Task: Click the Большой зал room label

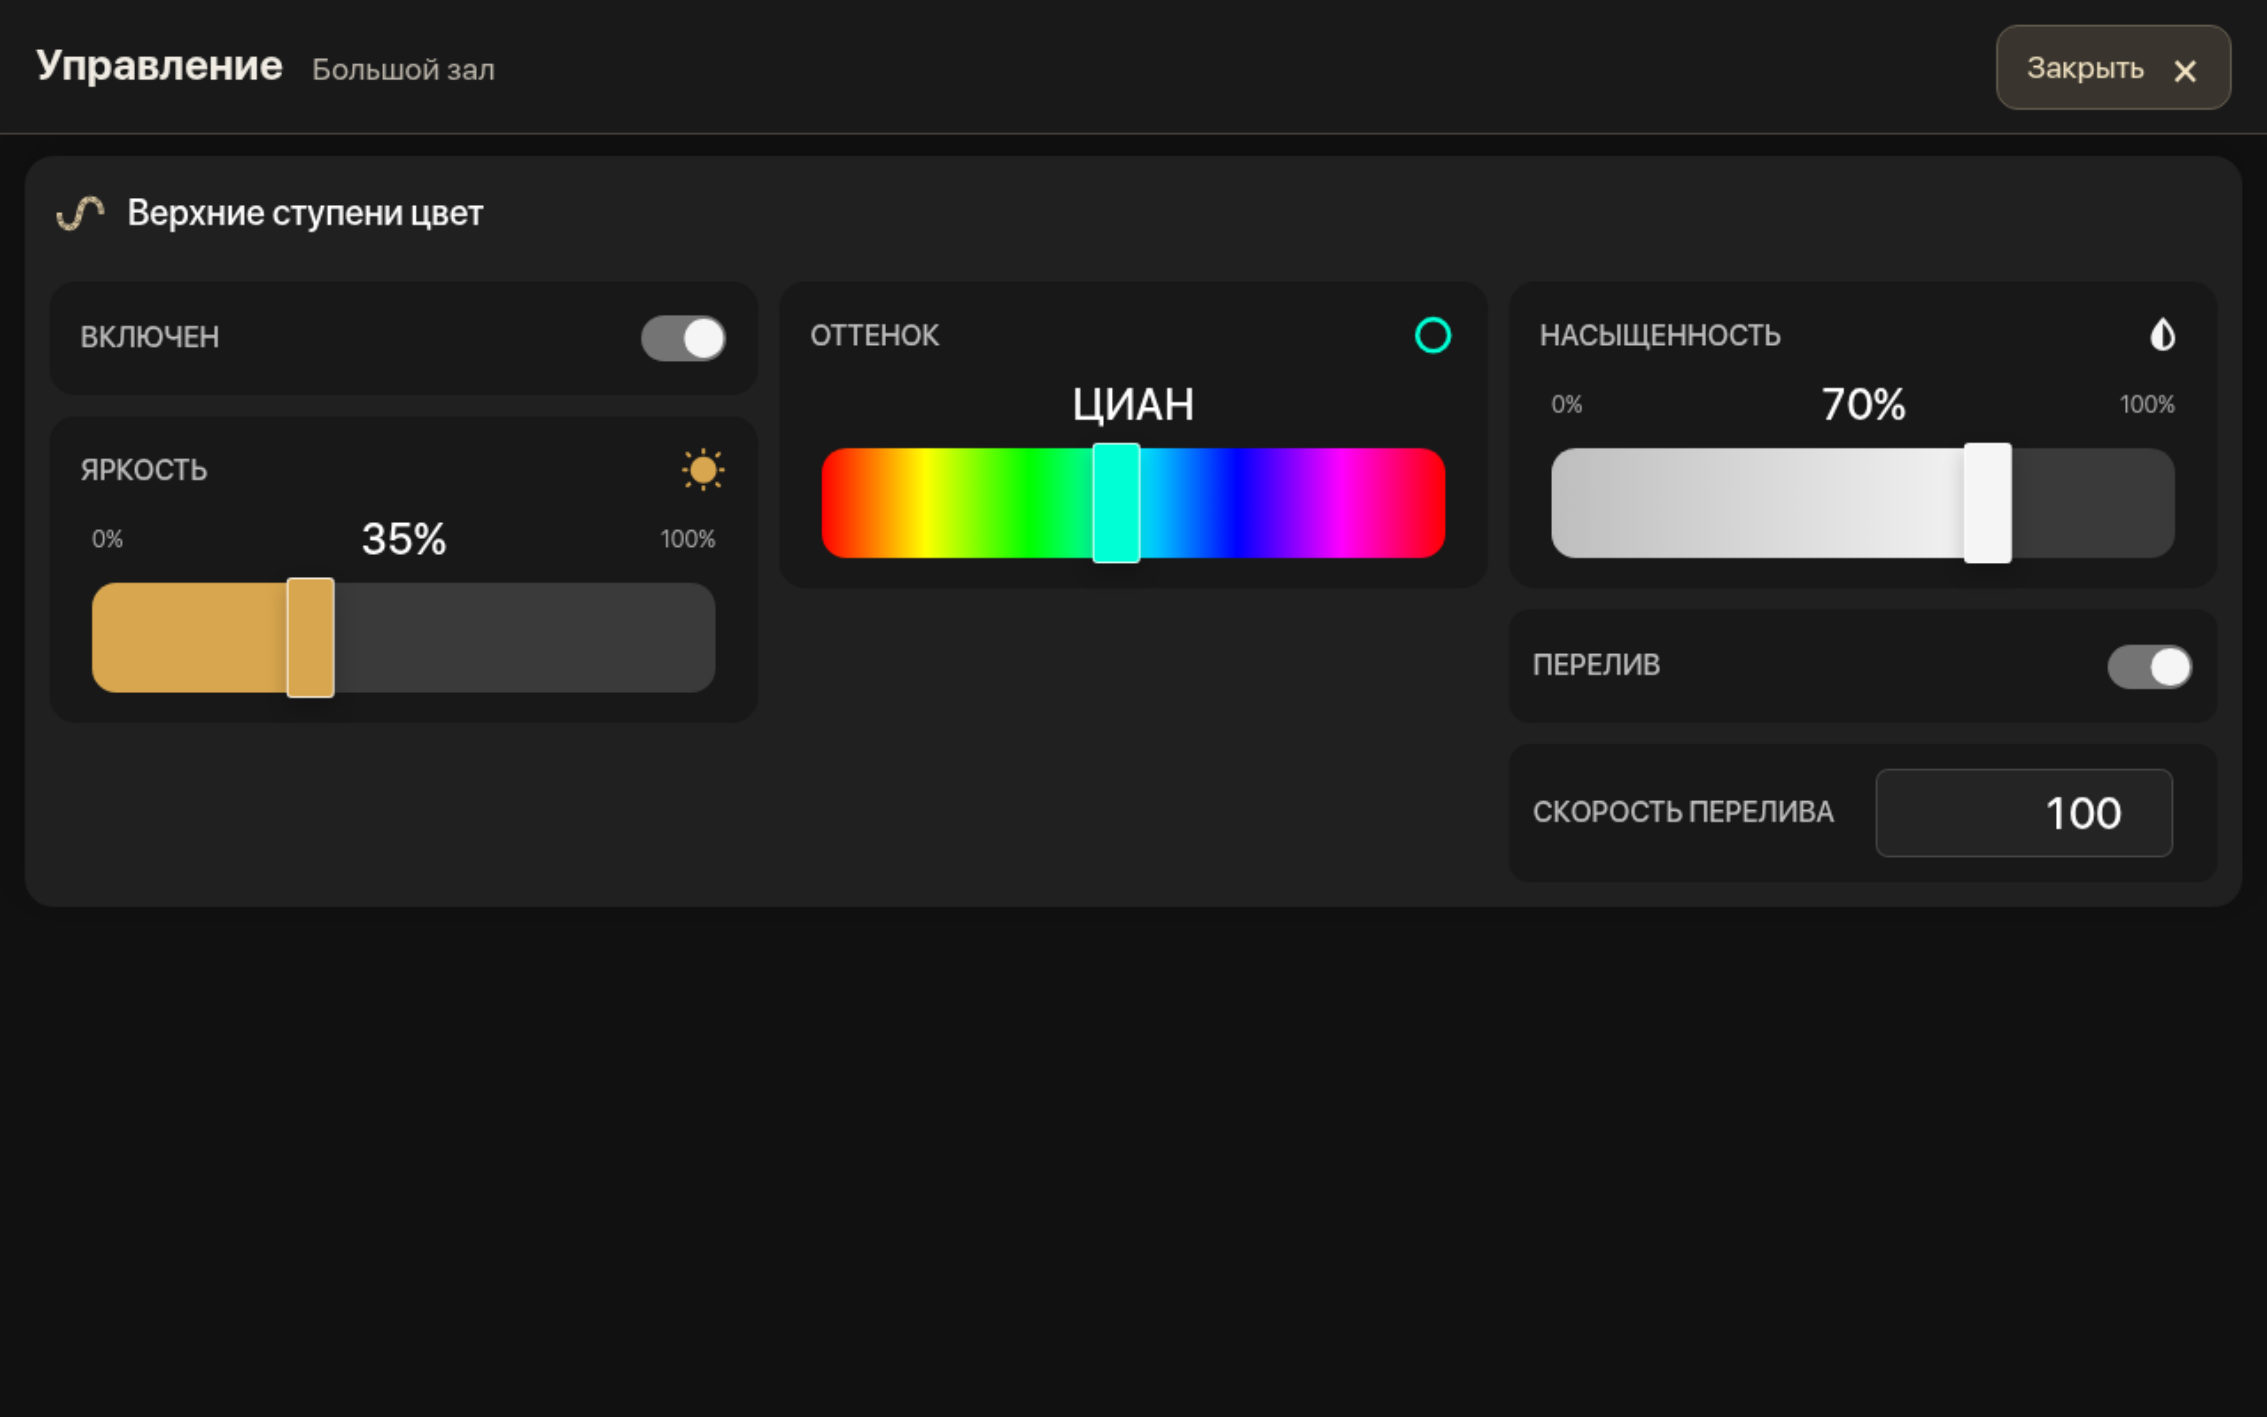Action: 403,70
